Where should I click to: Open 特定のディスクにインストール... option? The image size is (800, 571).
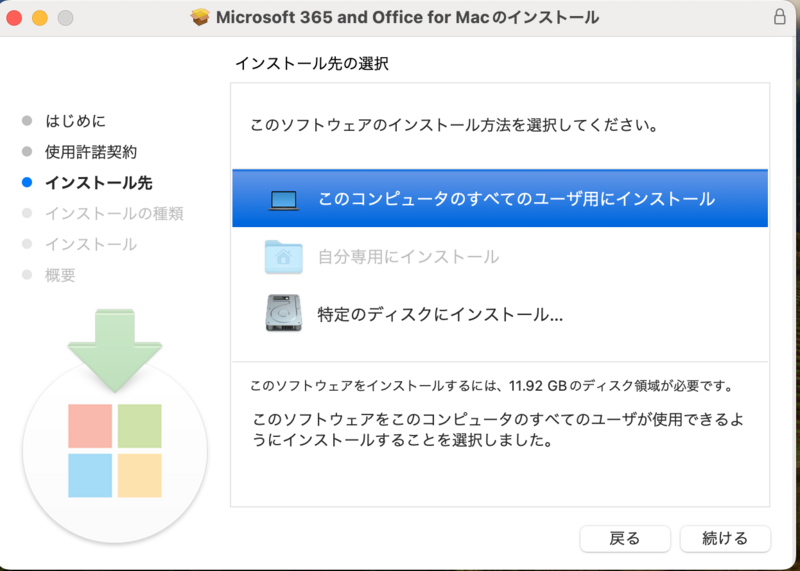point(500,314)
